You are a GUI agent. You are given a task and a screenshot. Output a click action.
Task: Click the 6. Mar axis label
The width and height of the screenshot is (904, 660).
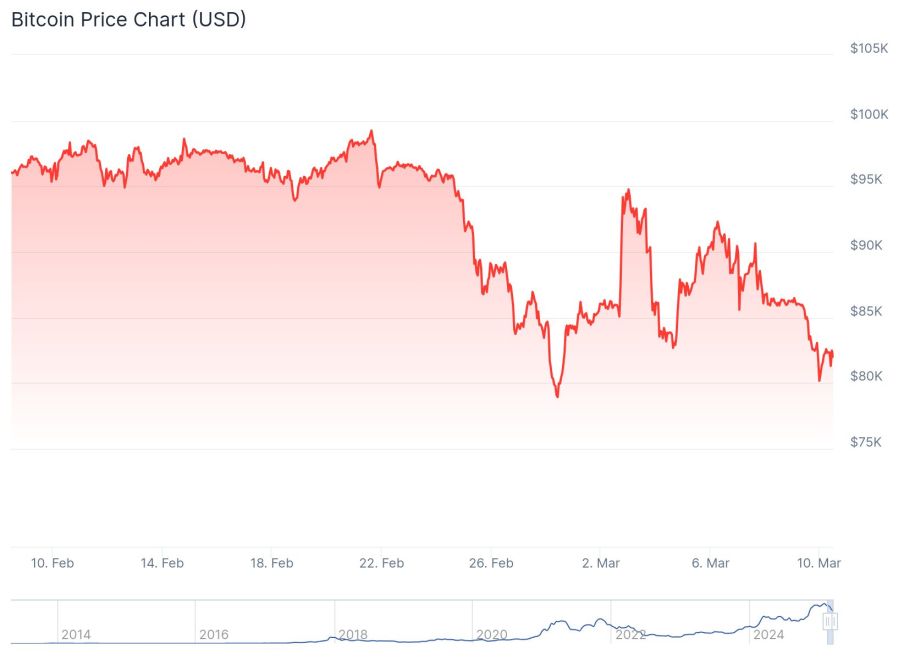click(710, 563)
